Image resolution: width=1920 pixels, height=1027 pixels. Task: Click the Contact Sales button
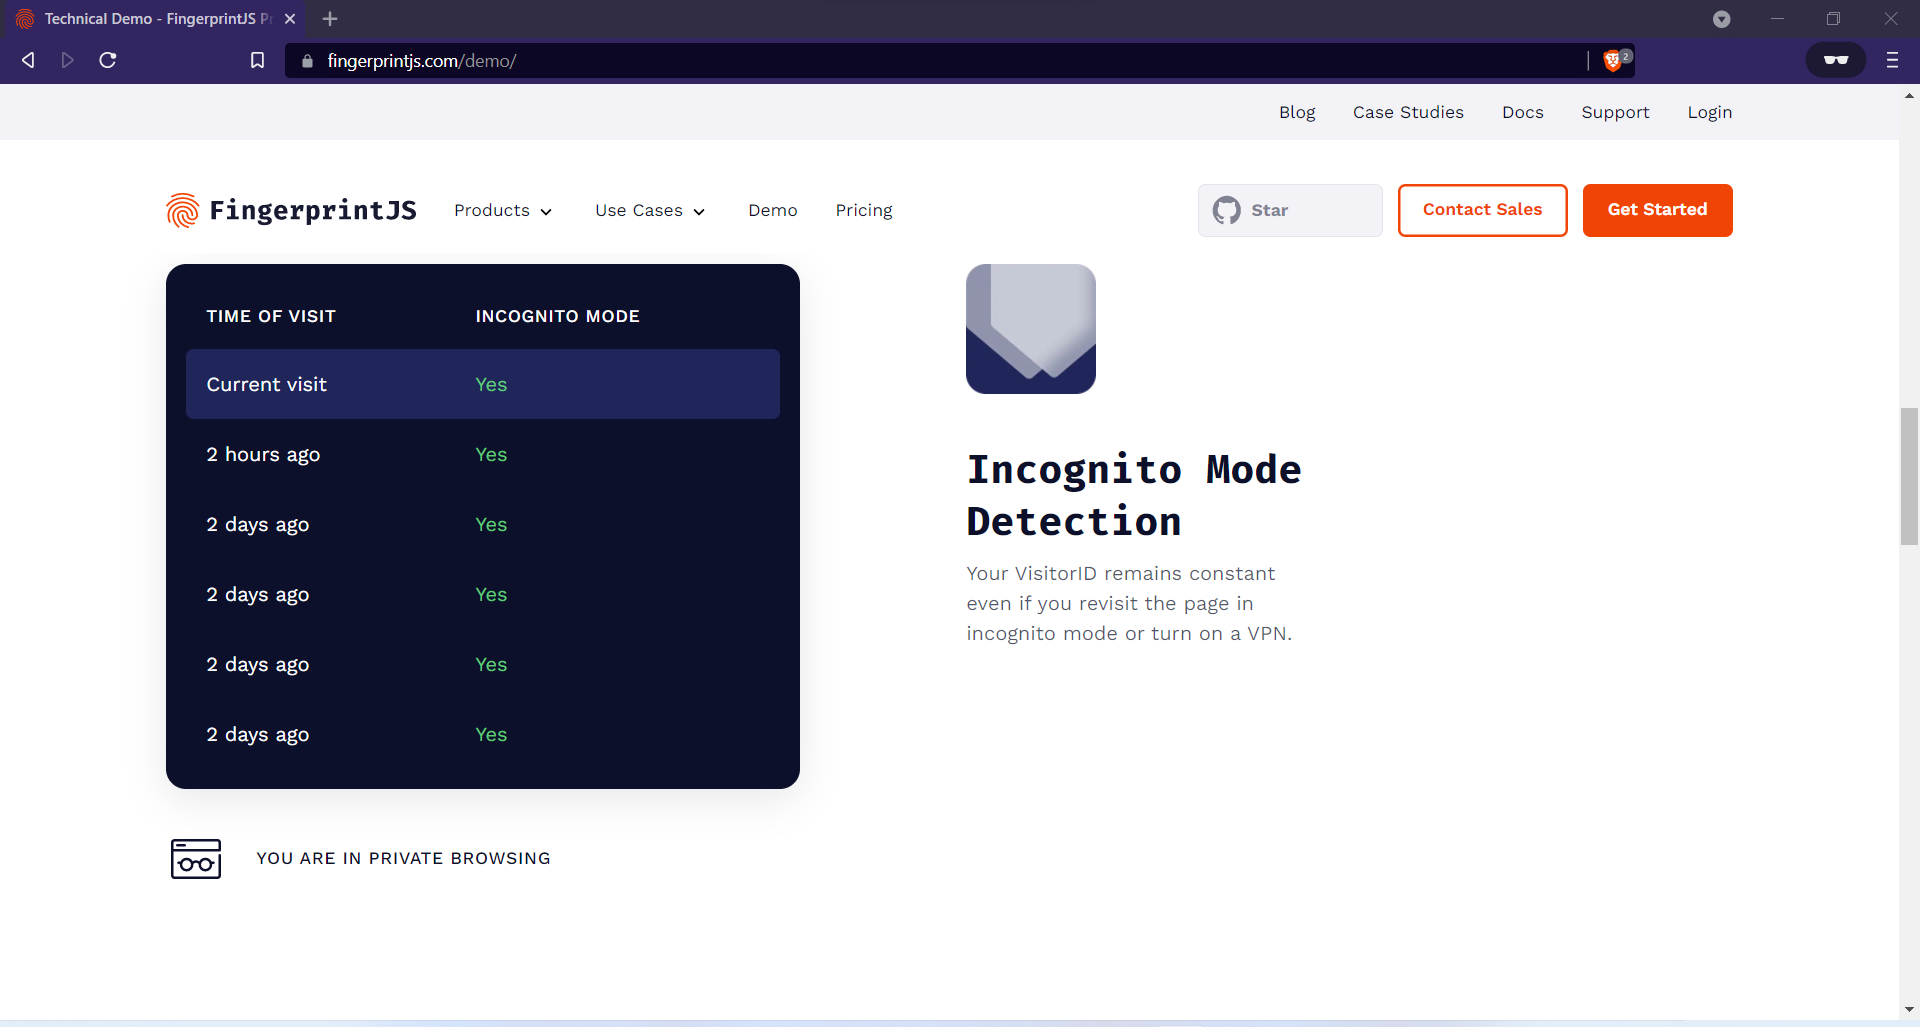(x=1482, y=210)
